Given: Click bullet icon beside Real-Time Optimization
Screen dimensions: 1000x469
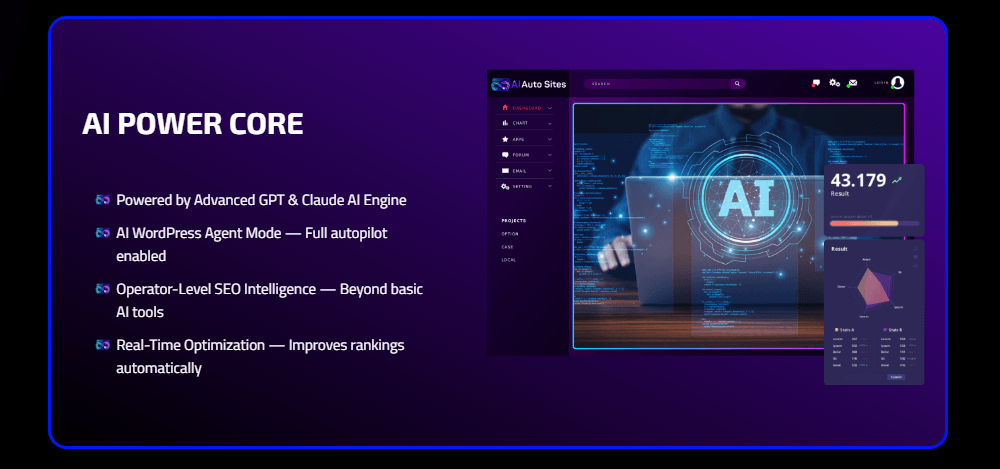Looking at the screenshot, I should [x=103, y=345].
